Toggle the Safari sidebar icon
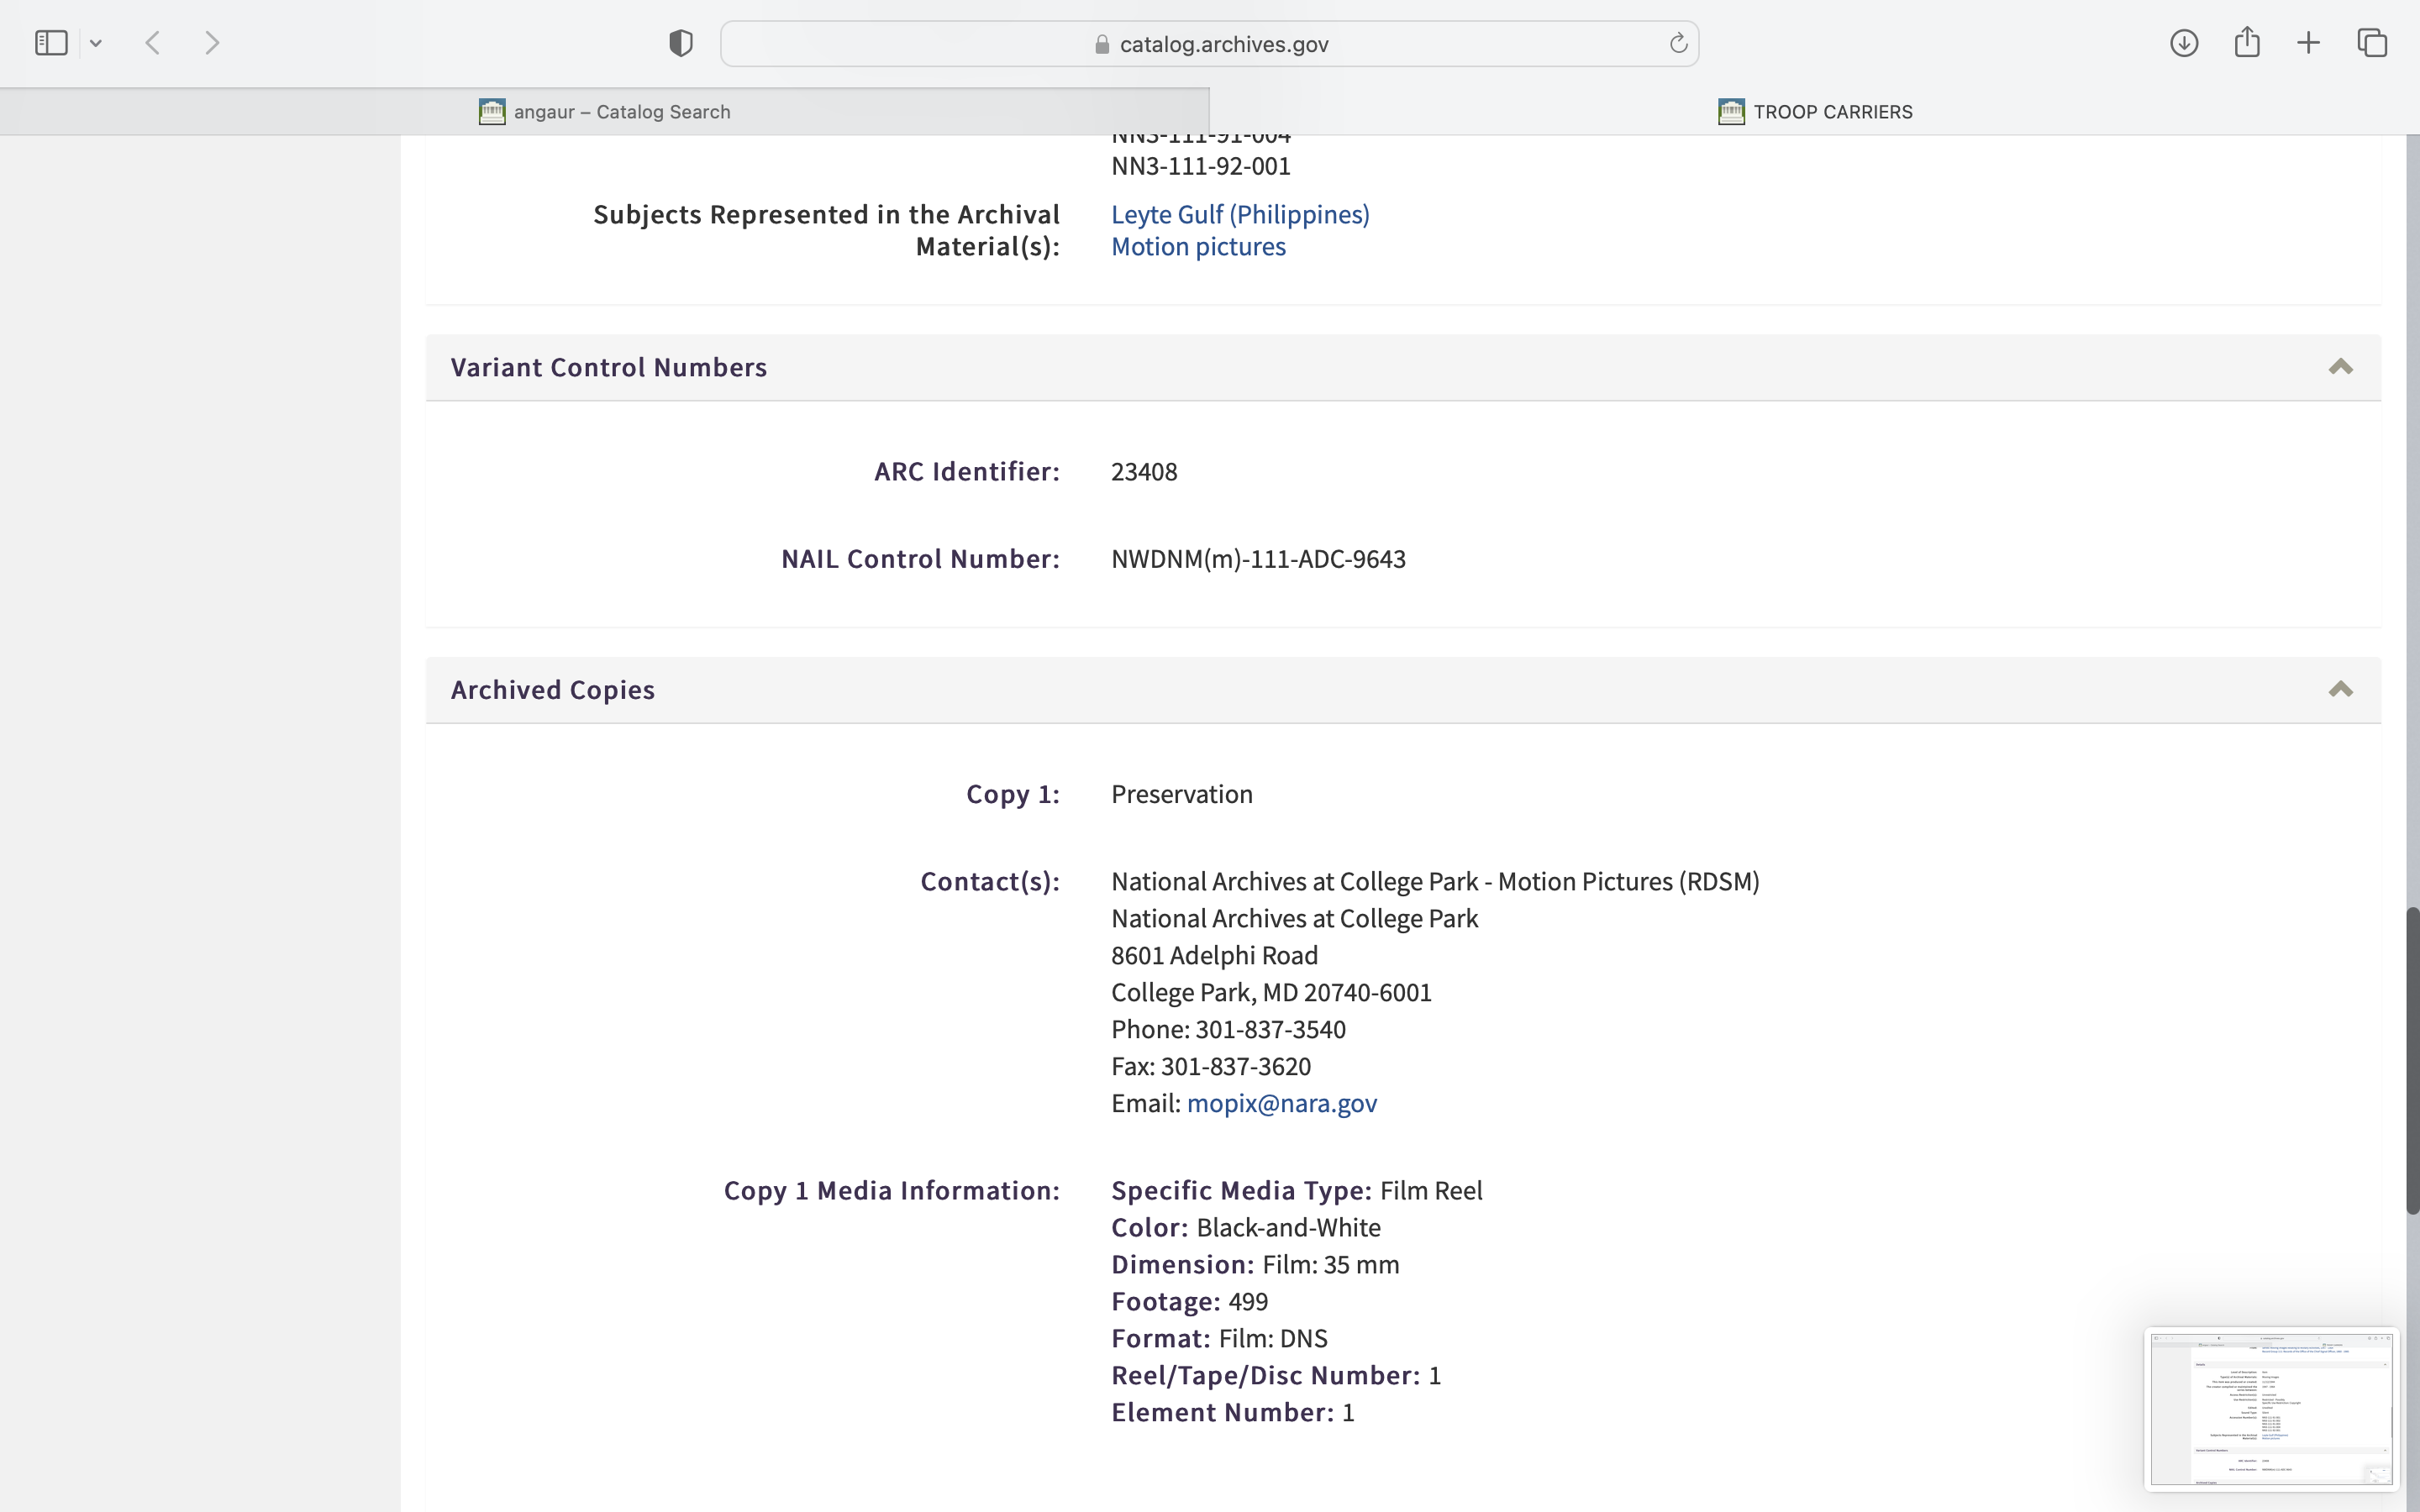 51,43
